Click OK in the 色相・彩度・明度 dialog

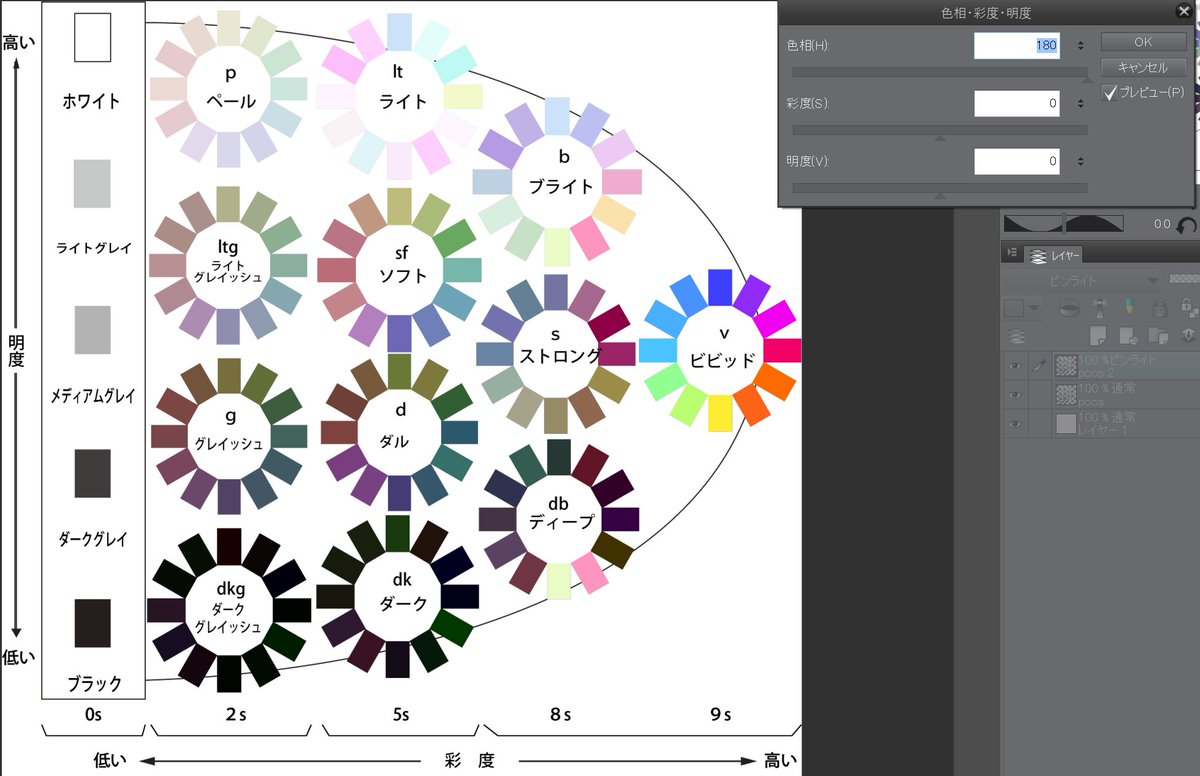click(1144, 42)
